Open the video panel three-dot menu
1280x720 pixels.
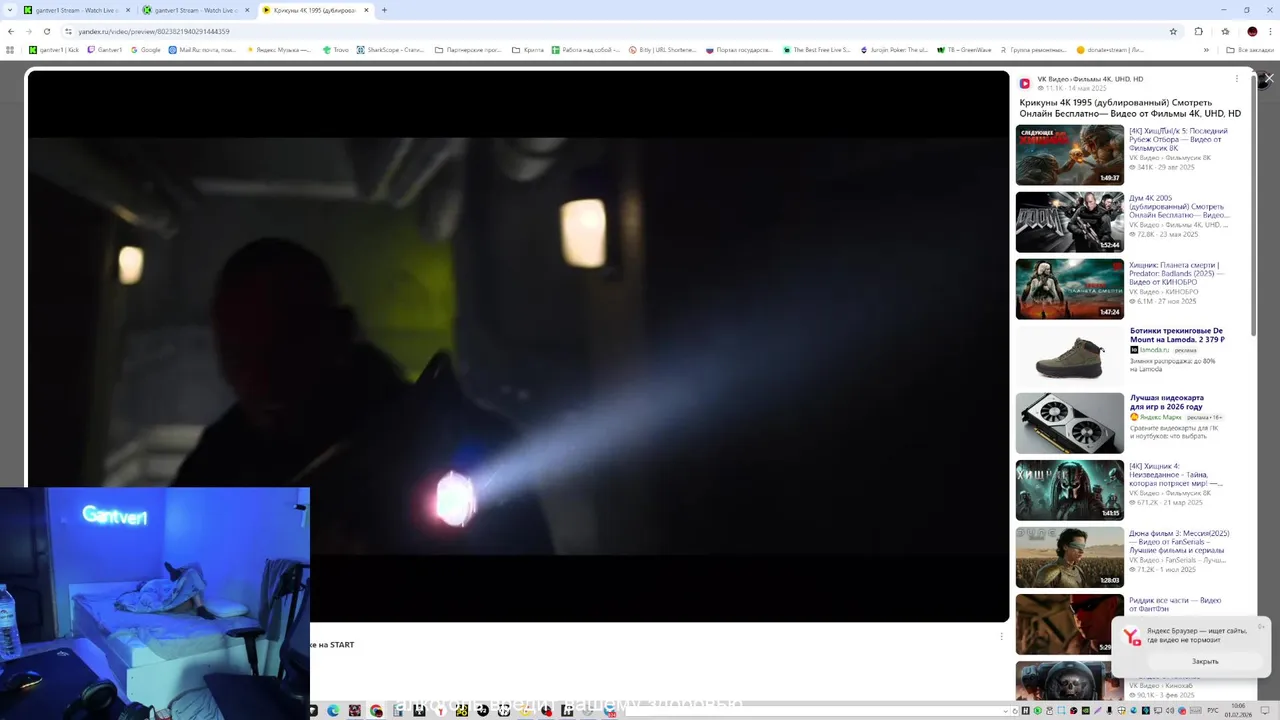1236,79
